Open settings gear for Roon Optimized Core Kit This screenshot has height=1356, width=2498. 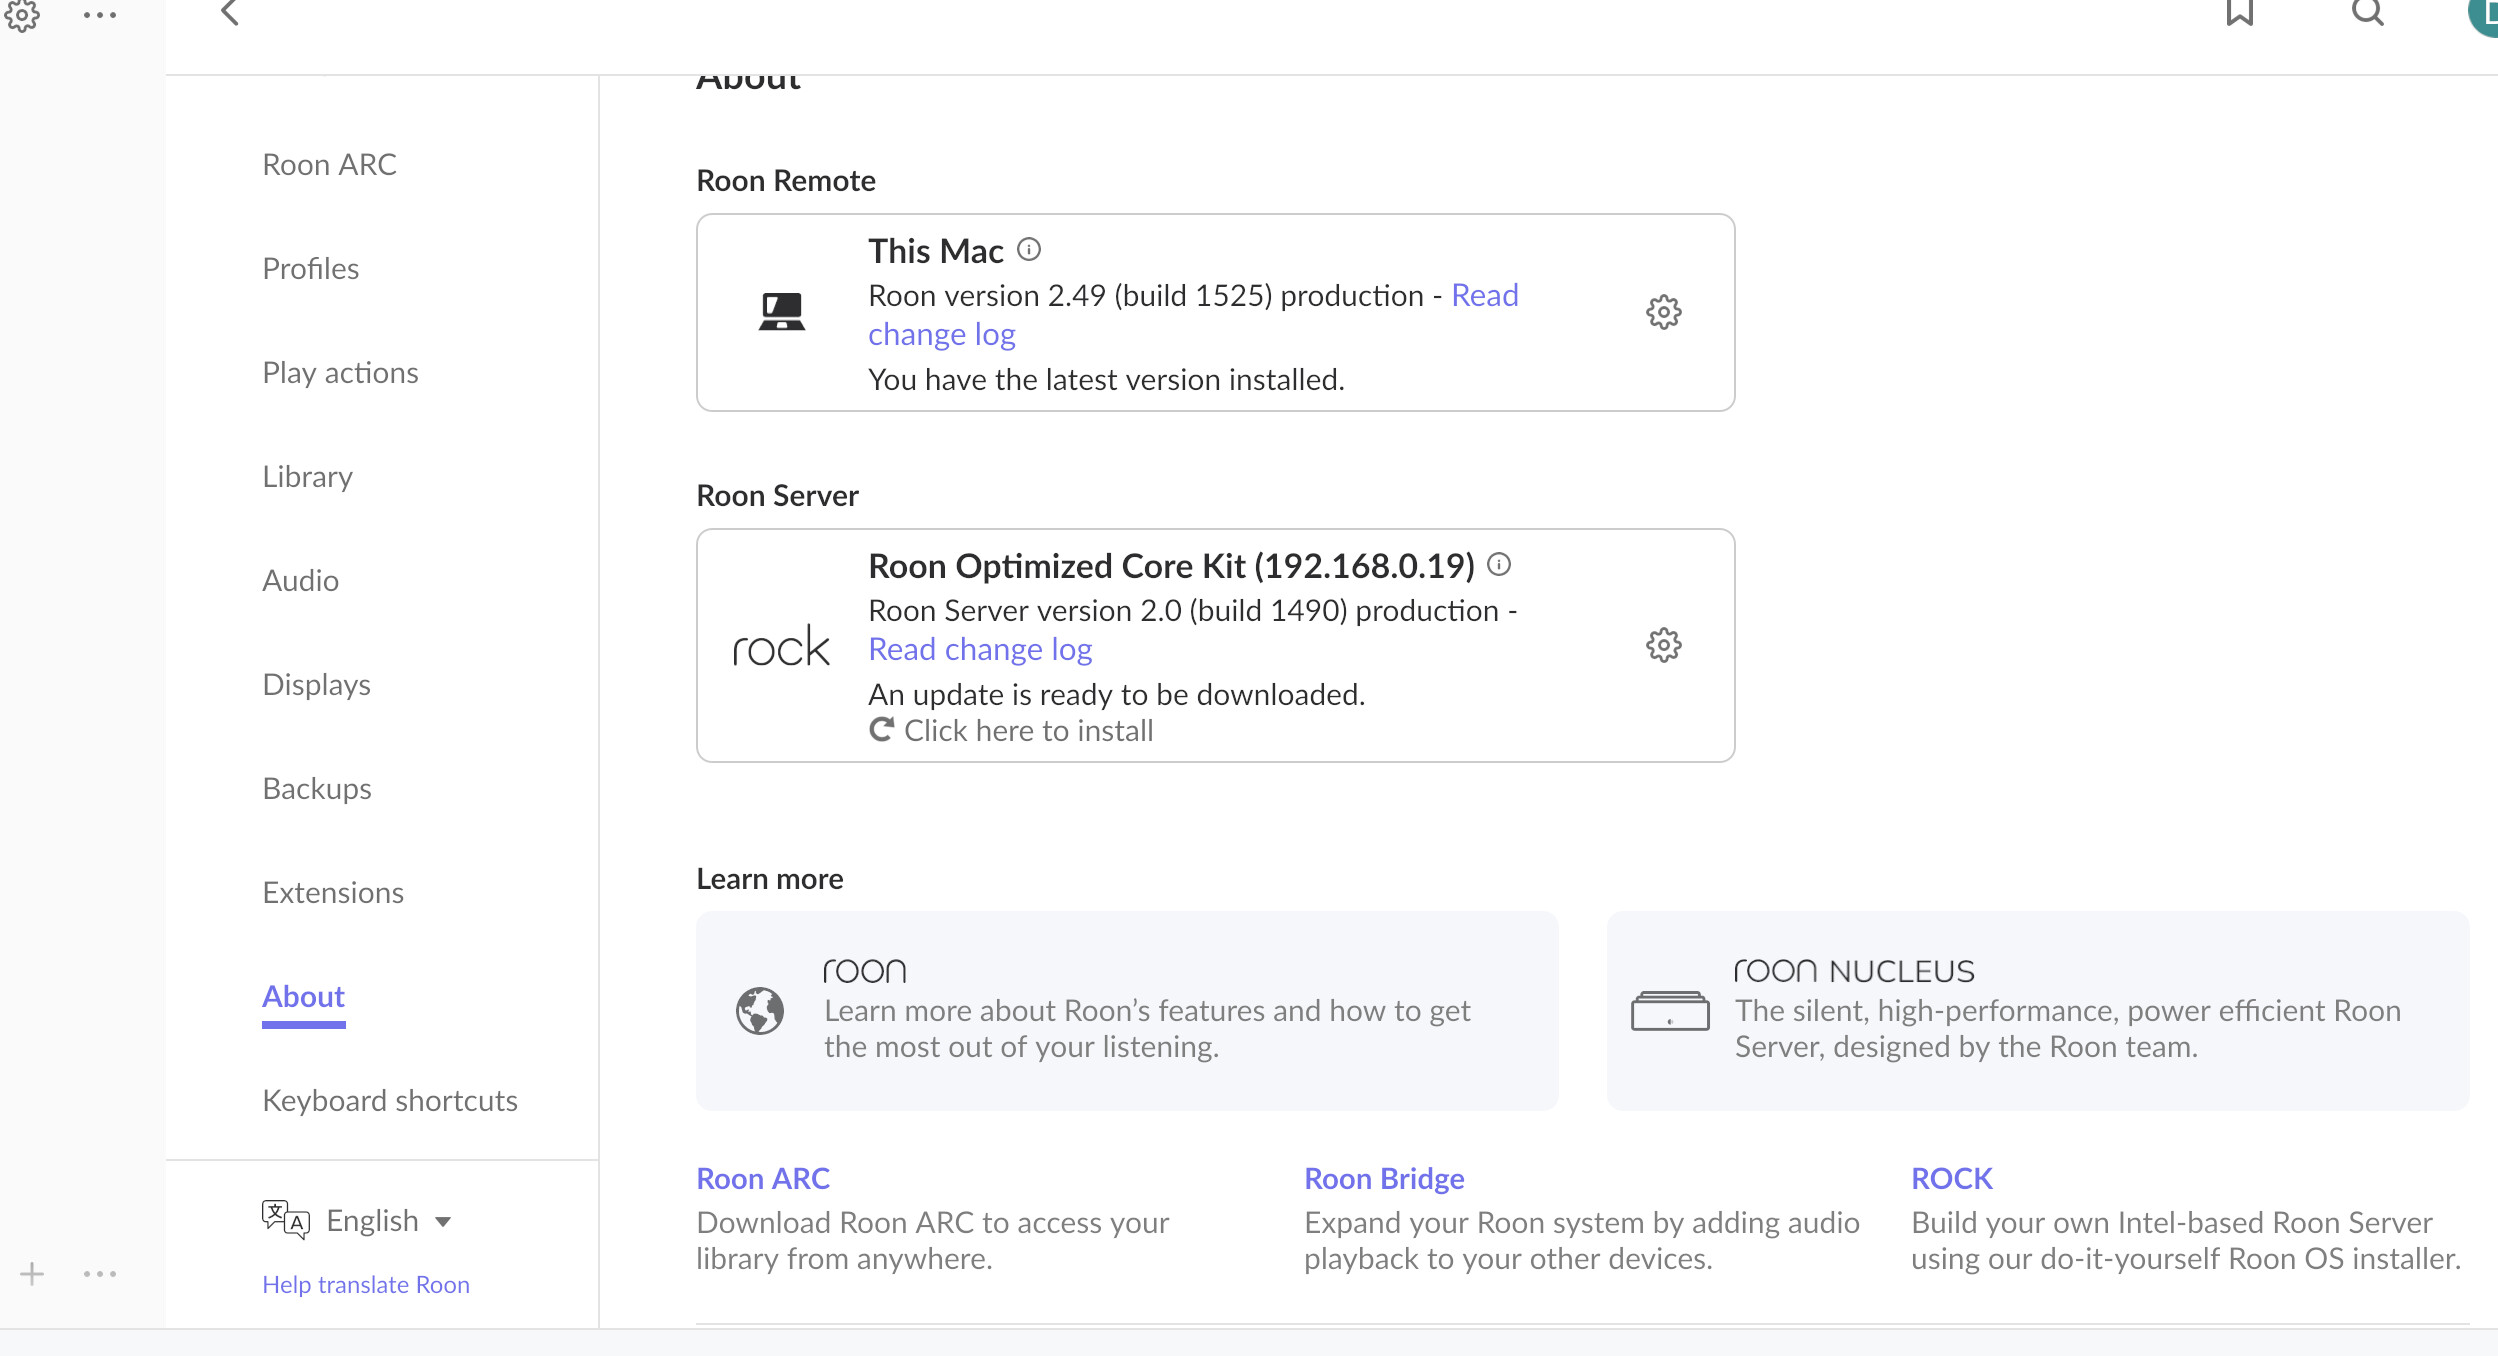[1663, 645]
